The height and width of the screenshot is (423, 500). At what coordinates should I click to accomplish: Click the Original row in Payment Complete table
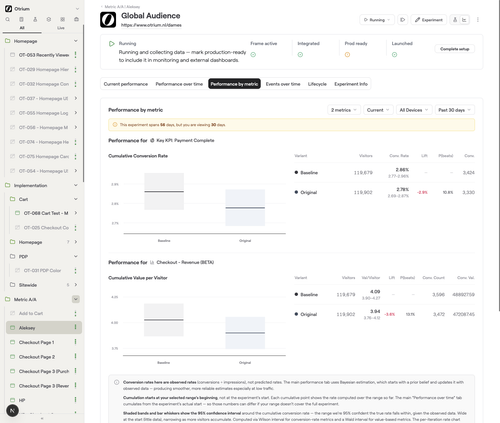384,192
